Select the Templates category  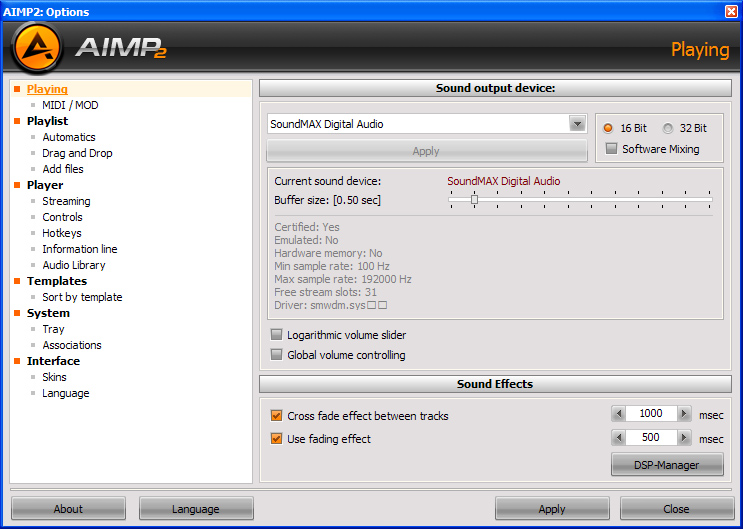point(57,281)
